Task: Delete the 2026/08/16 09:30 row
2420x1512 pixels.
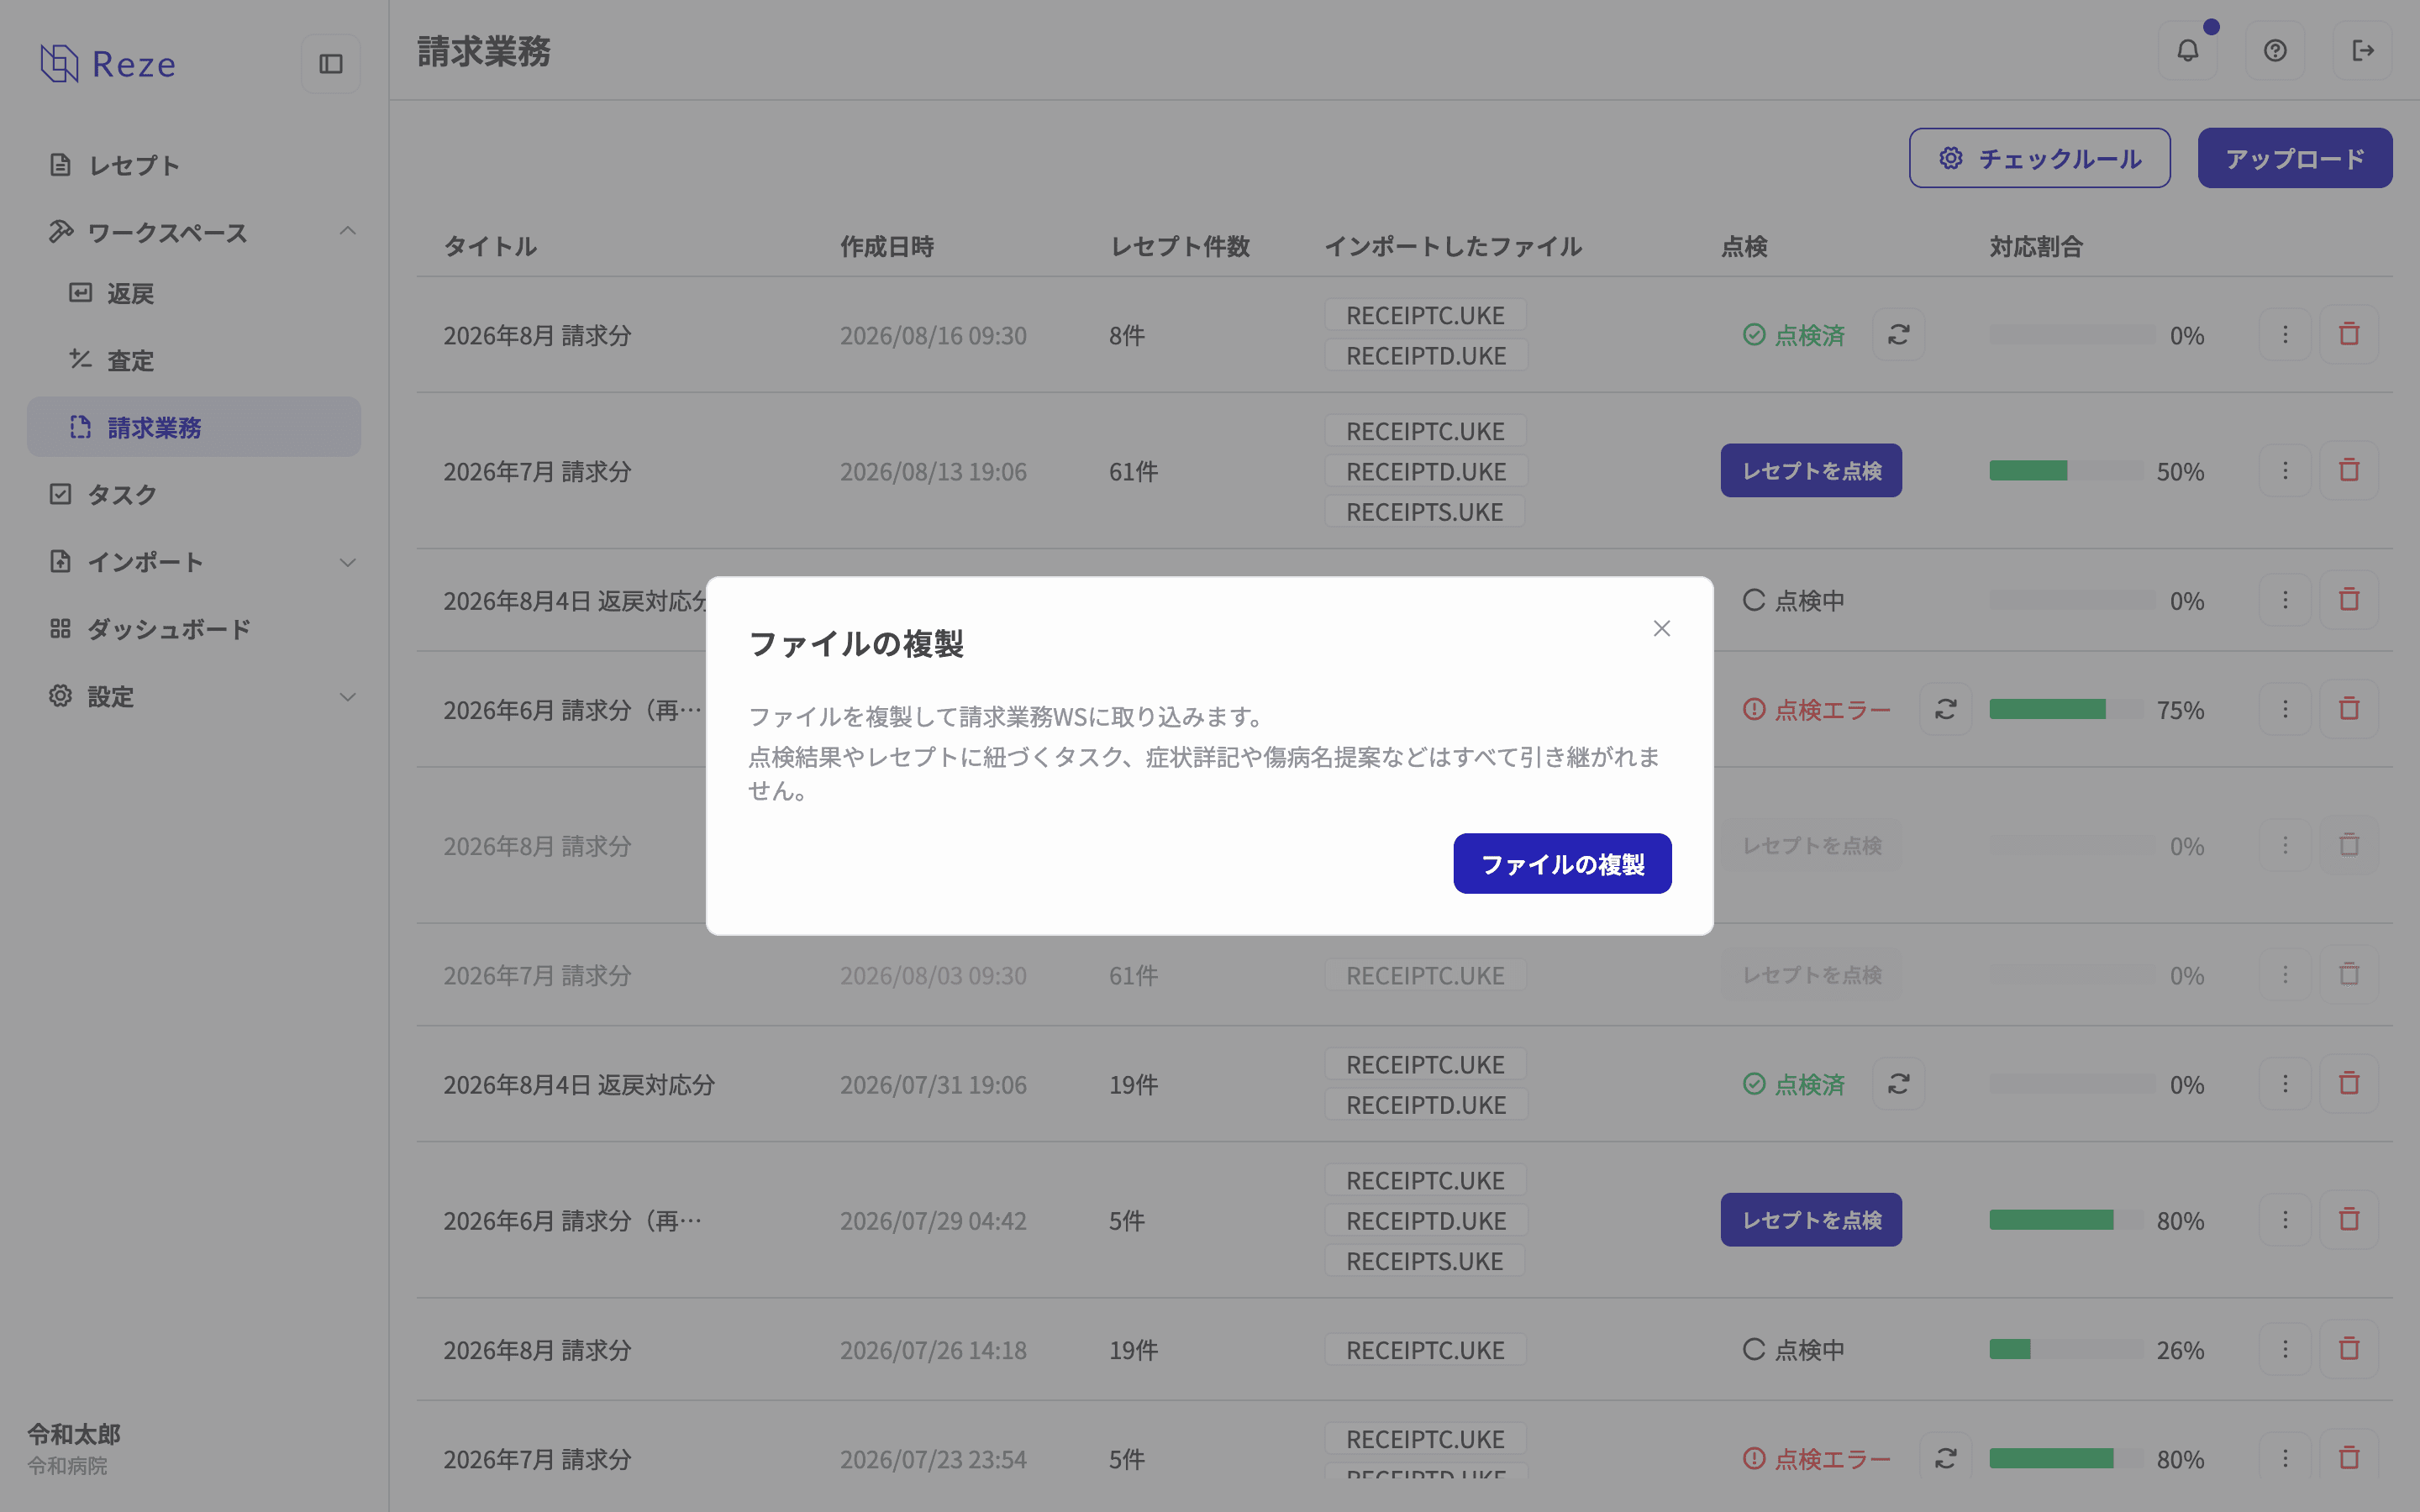Action: pyautogui.click(x=2349, y=334)
